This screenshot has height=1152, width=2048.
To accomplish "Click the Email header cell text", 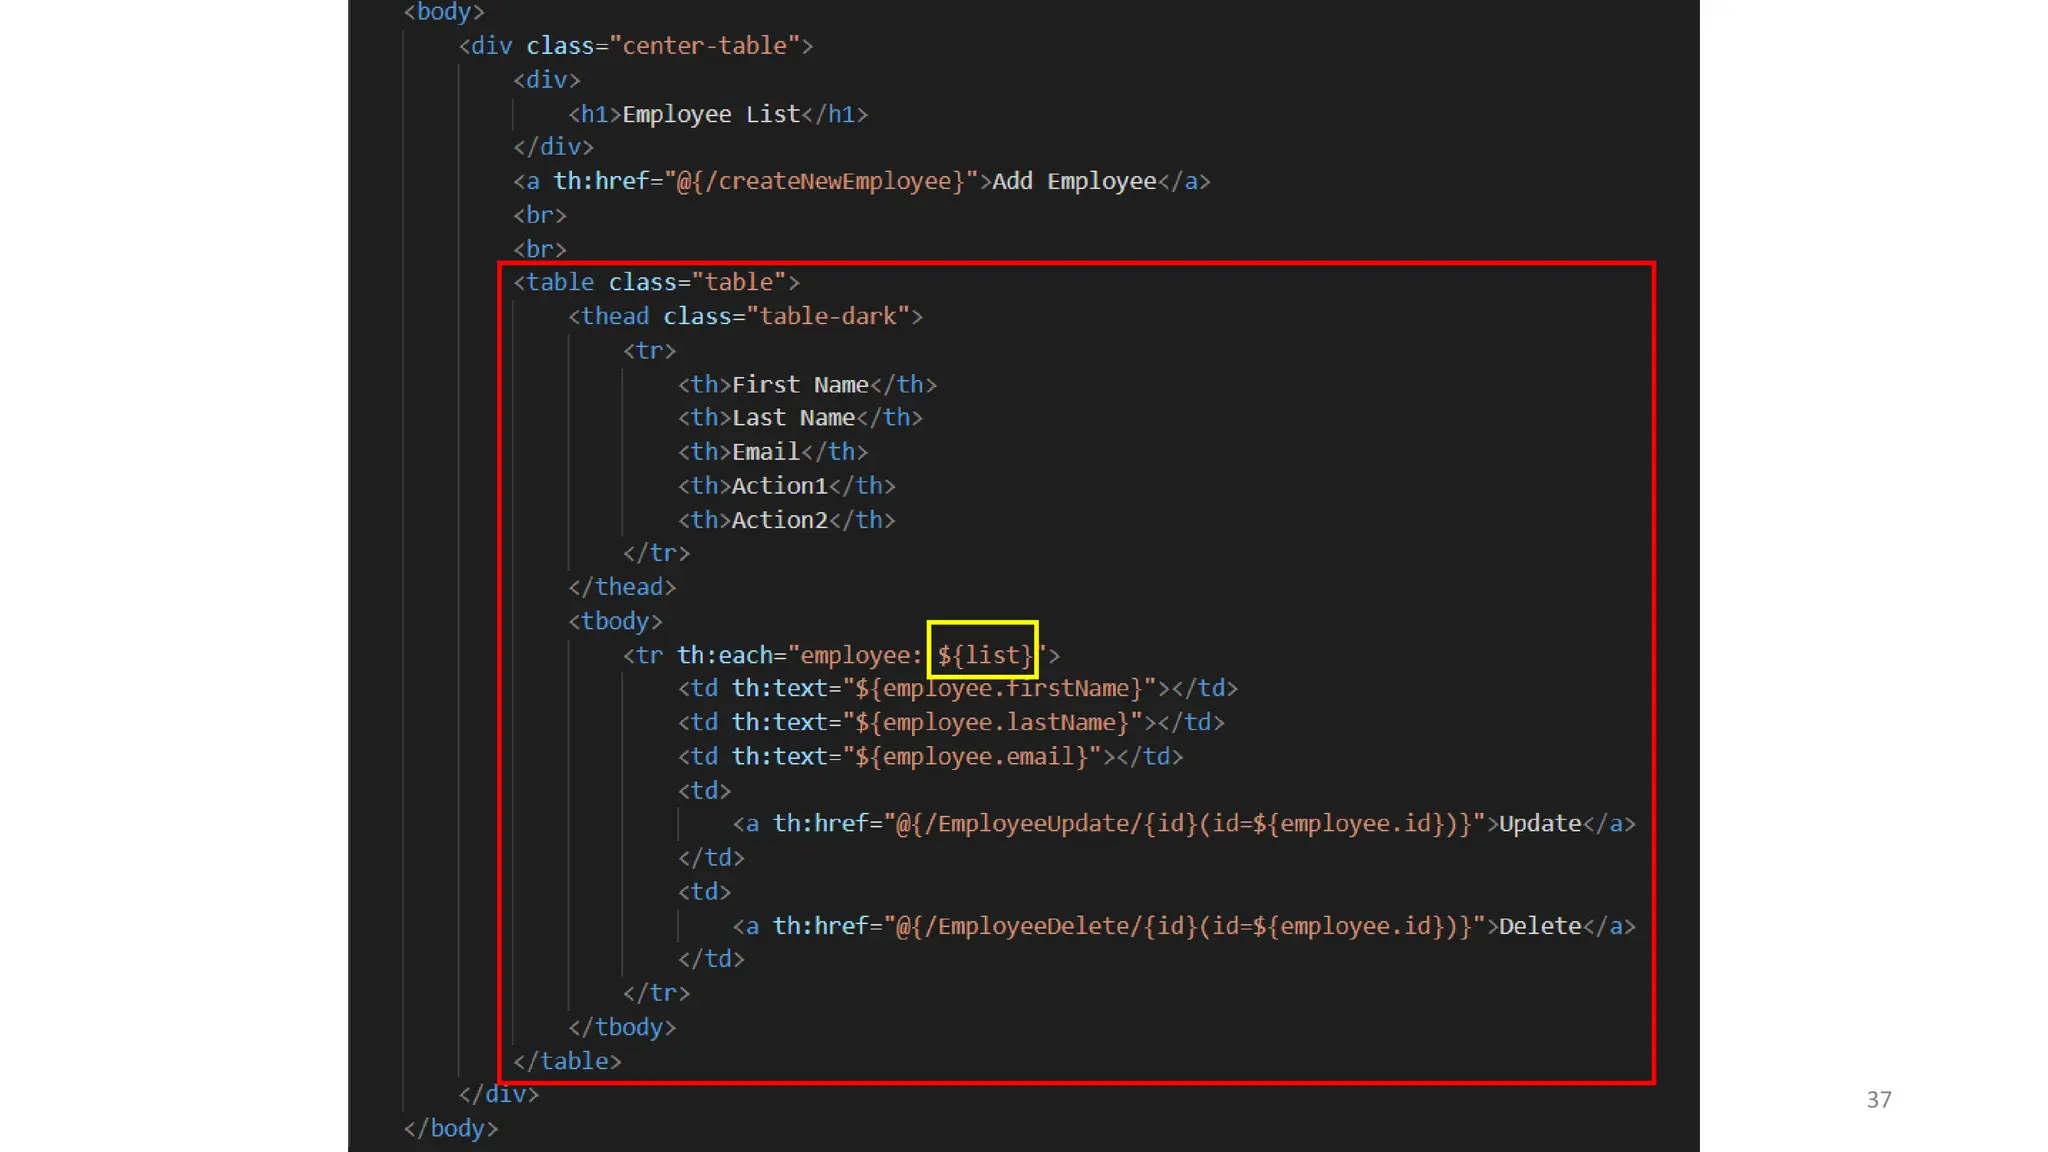I will pyautogui.click(x=765, y=452).
